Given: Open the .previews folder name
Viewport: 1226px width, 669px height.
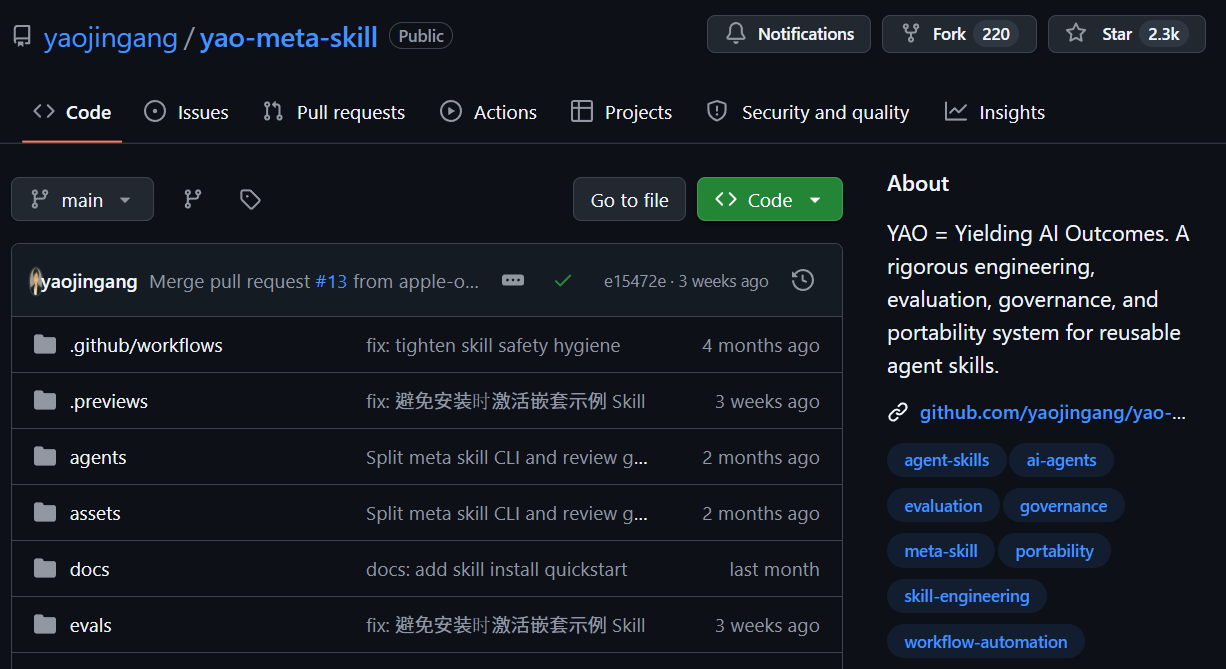Looking at the screenshot, I should click(x=109, y=401).
